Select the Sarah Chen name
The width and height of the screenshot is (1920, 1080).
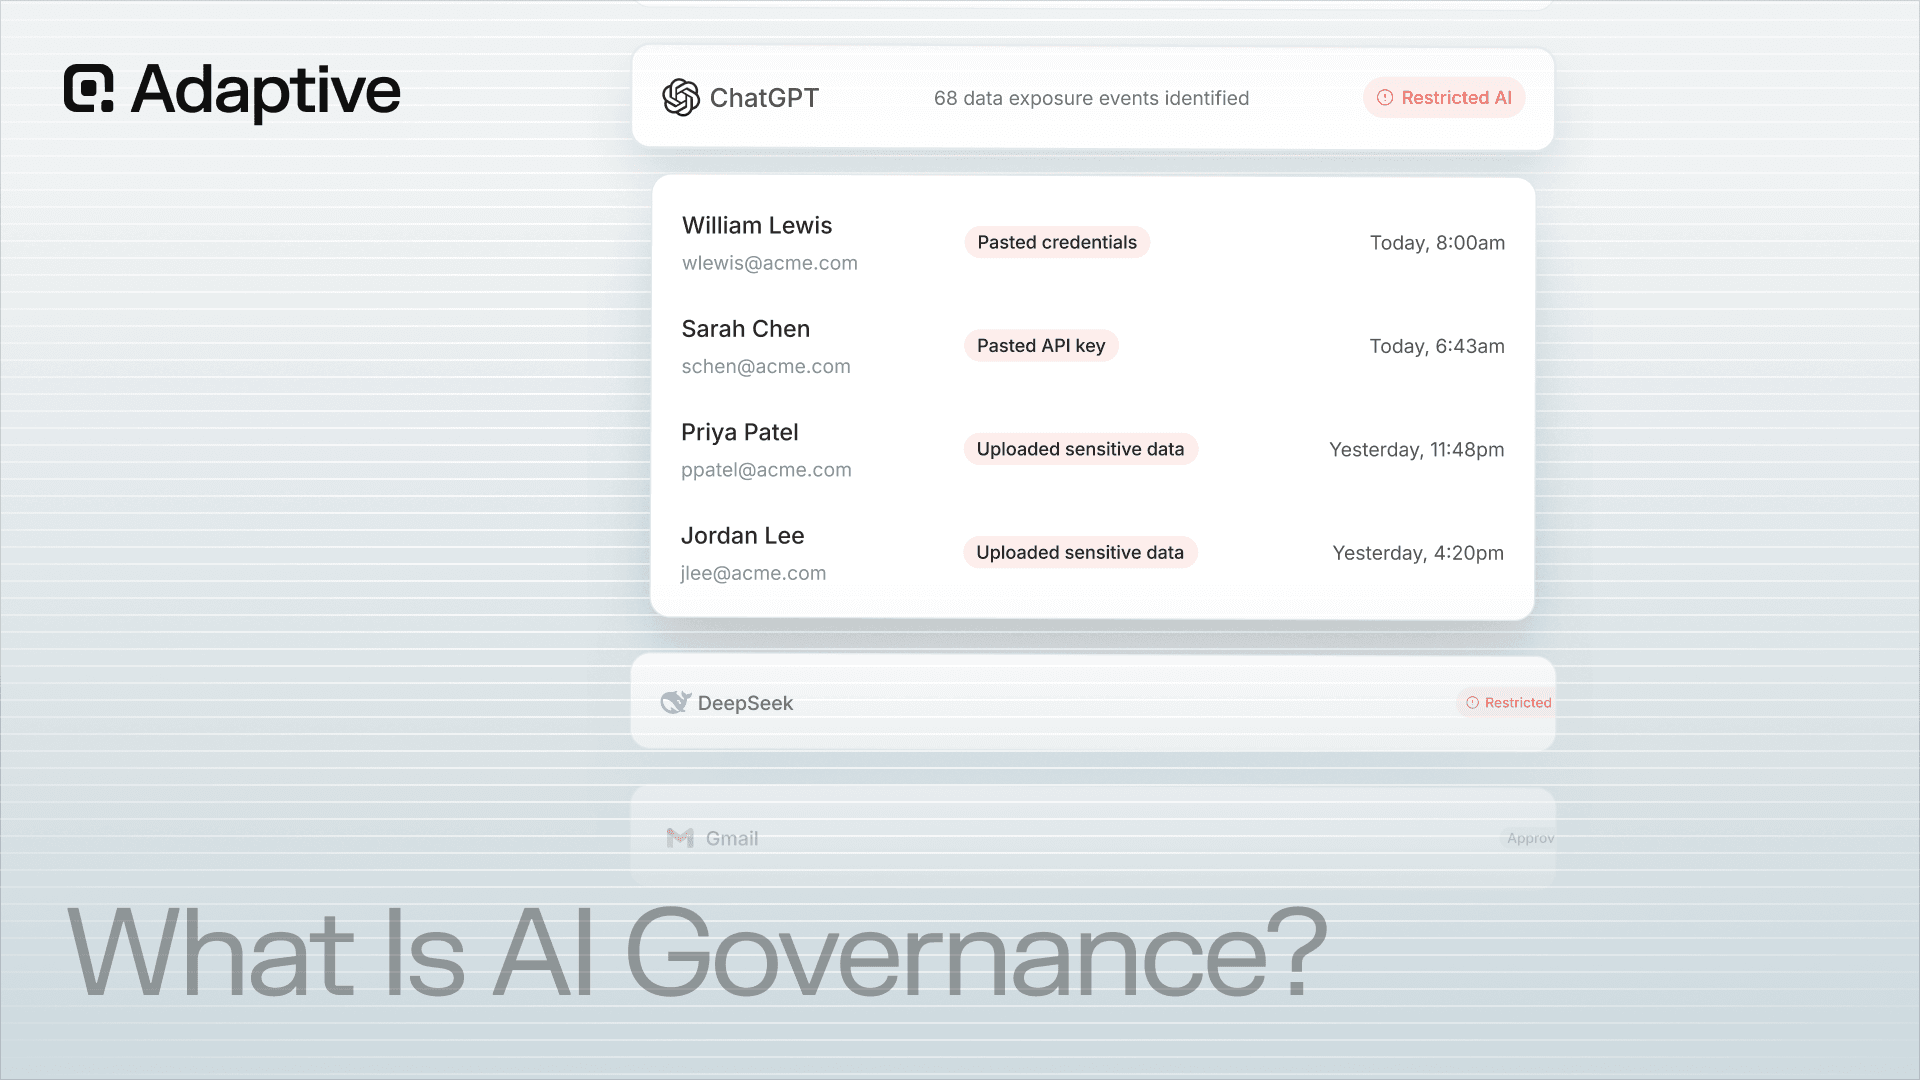click(746, 329)
